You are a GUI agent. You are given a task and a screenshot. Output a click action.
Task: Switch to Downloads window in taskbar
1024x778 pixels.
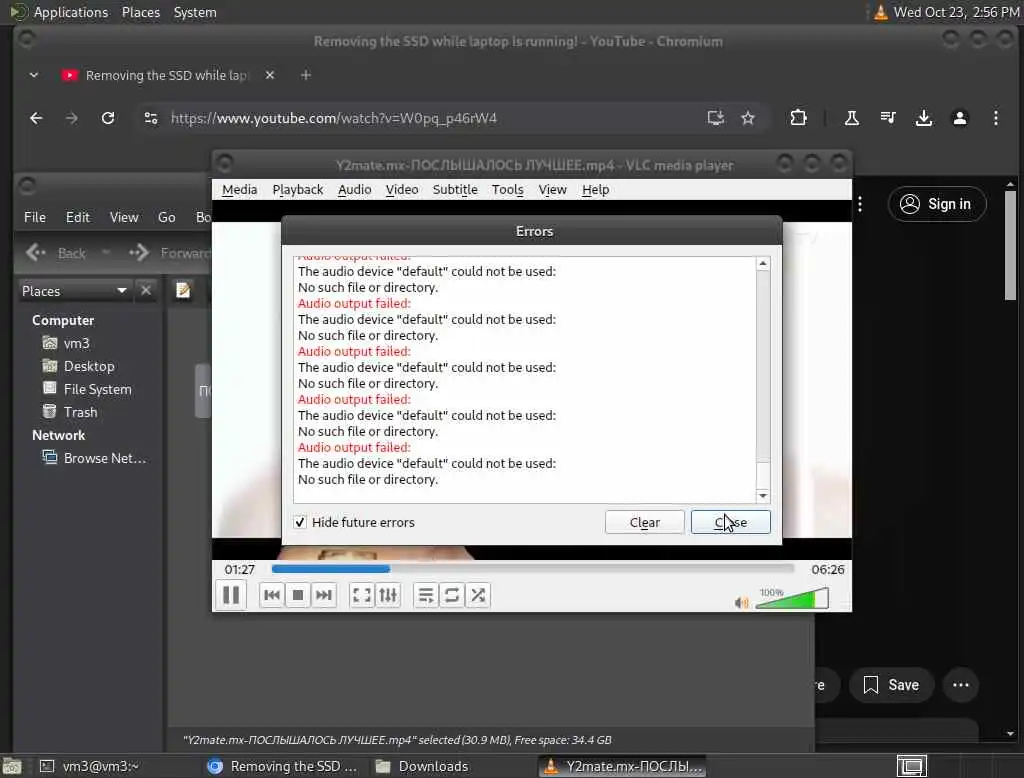point(423,766)
